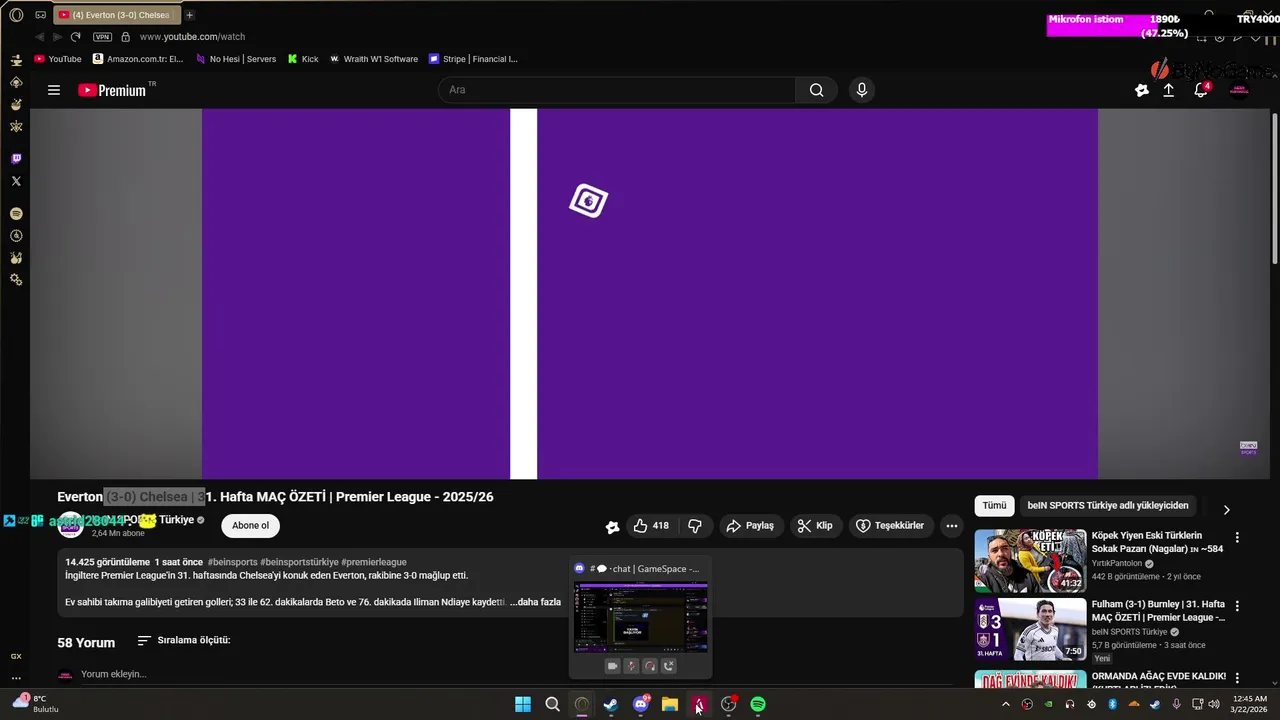Click the YouTube search magnifier button
This screenshot has width=1280, height=720.
click(817, 90)
